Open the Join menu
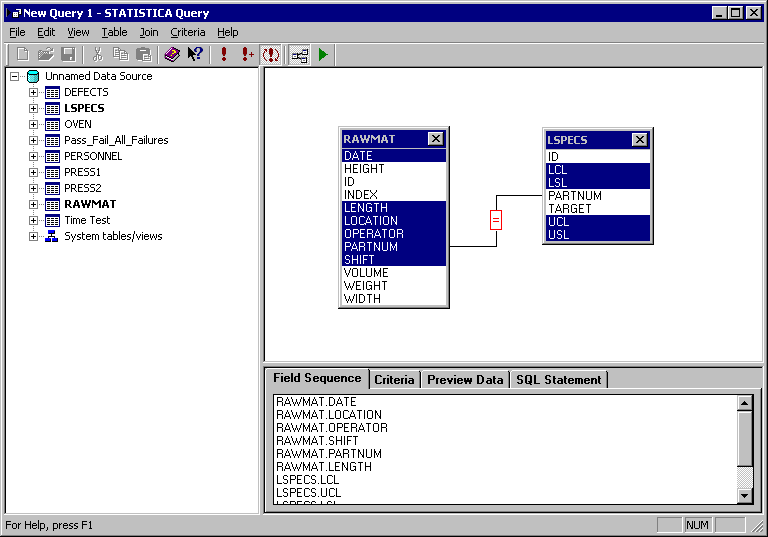 148,32
